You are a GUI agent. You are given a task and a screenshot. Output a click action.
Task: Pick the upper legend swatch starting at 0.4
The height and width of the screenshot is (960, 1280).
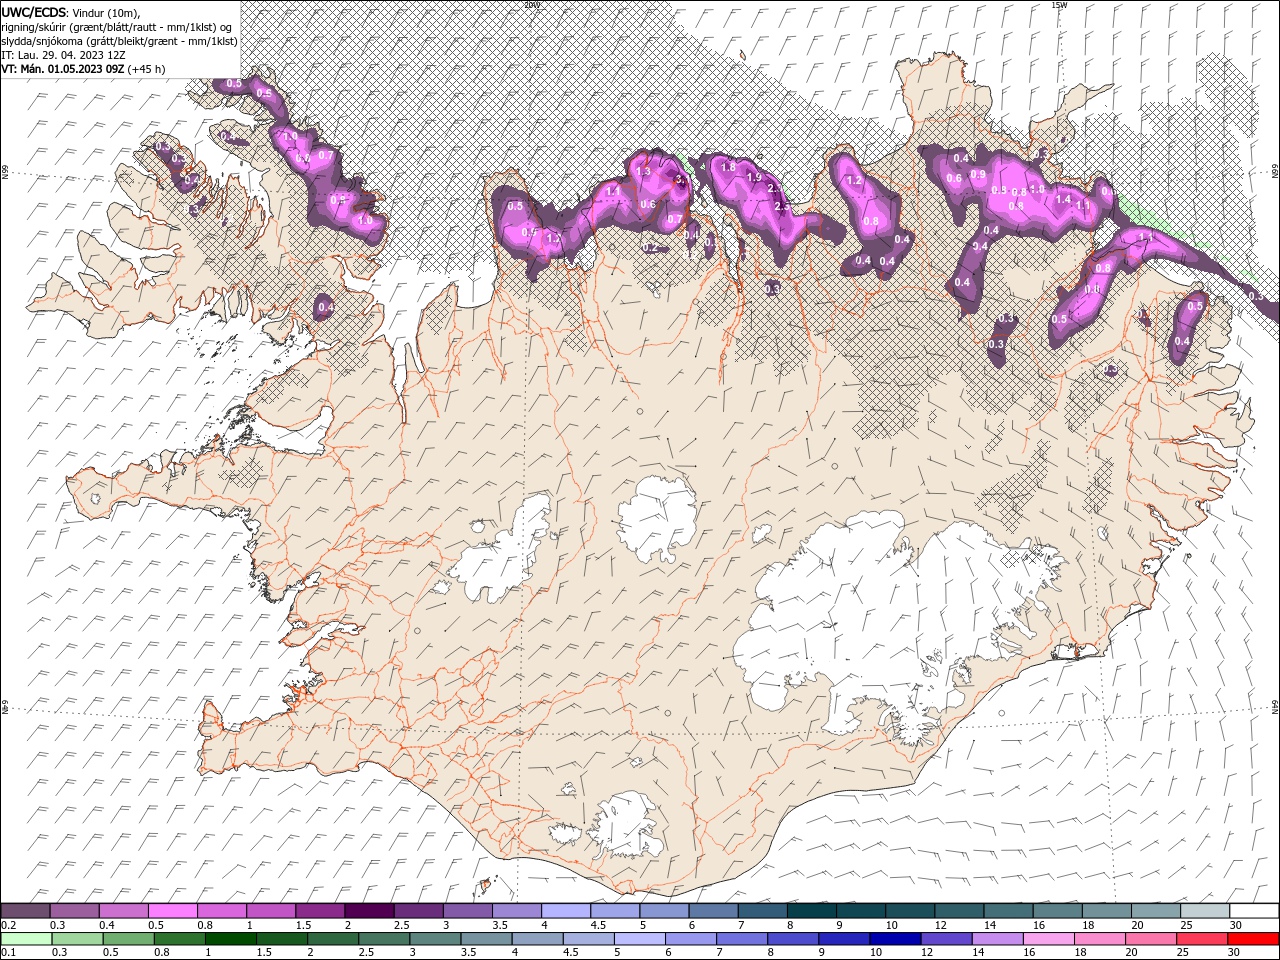point(123,911)
